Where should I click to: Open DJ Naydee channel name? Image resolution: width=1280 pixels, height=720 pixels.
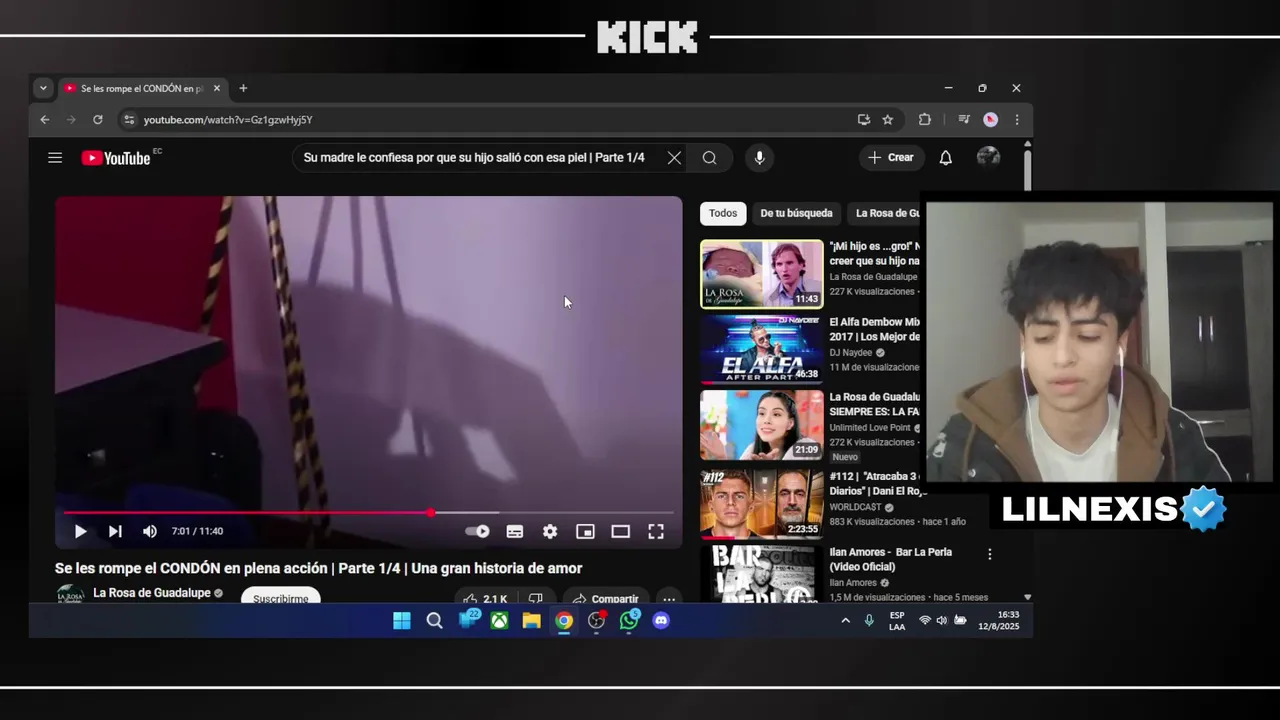click(x=851, y=353)
